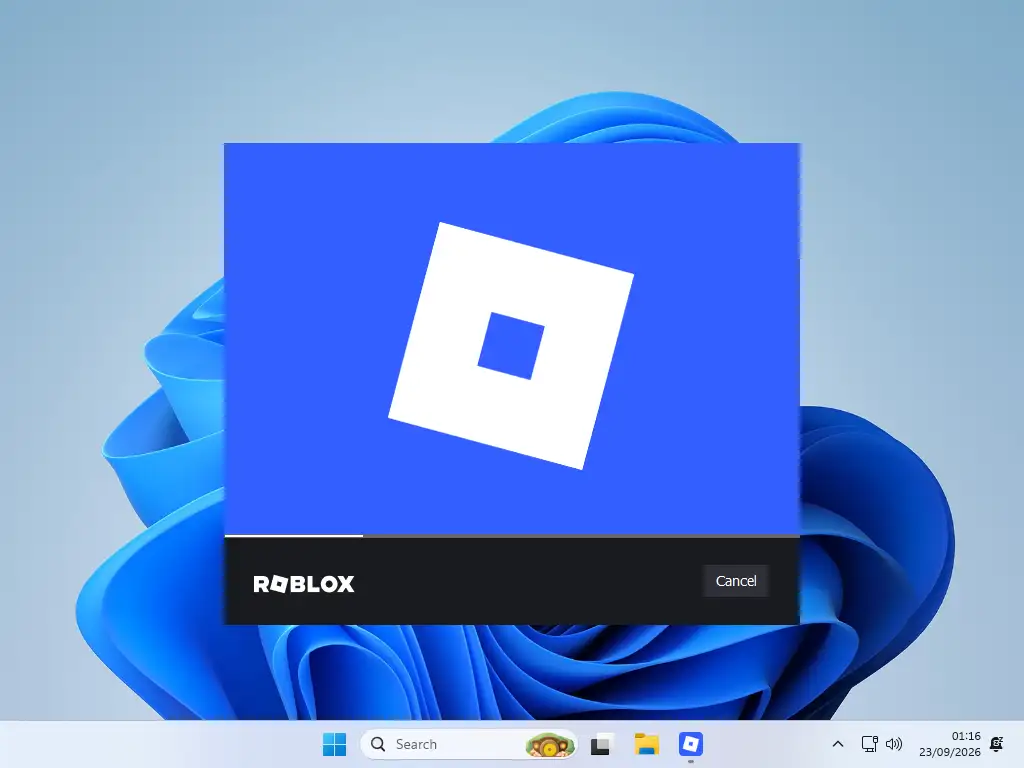Viewport: 1024px width, 768px height.
Task: Cancel the Roblox installation
Action: (735, 581)
